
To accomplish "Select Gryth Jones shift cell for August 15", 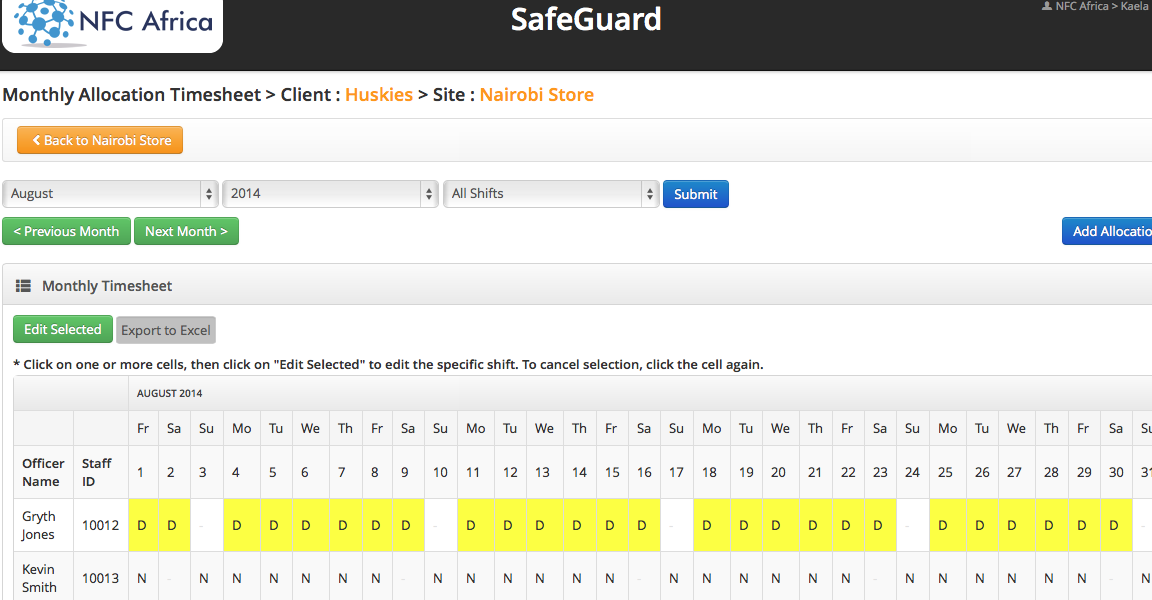I will pyautogui.click(x=610, y=525).
